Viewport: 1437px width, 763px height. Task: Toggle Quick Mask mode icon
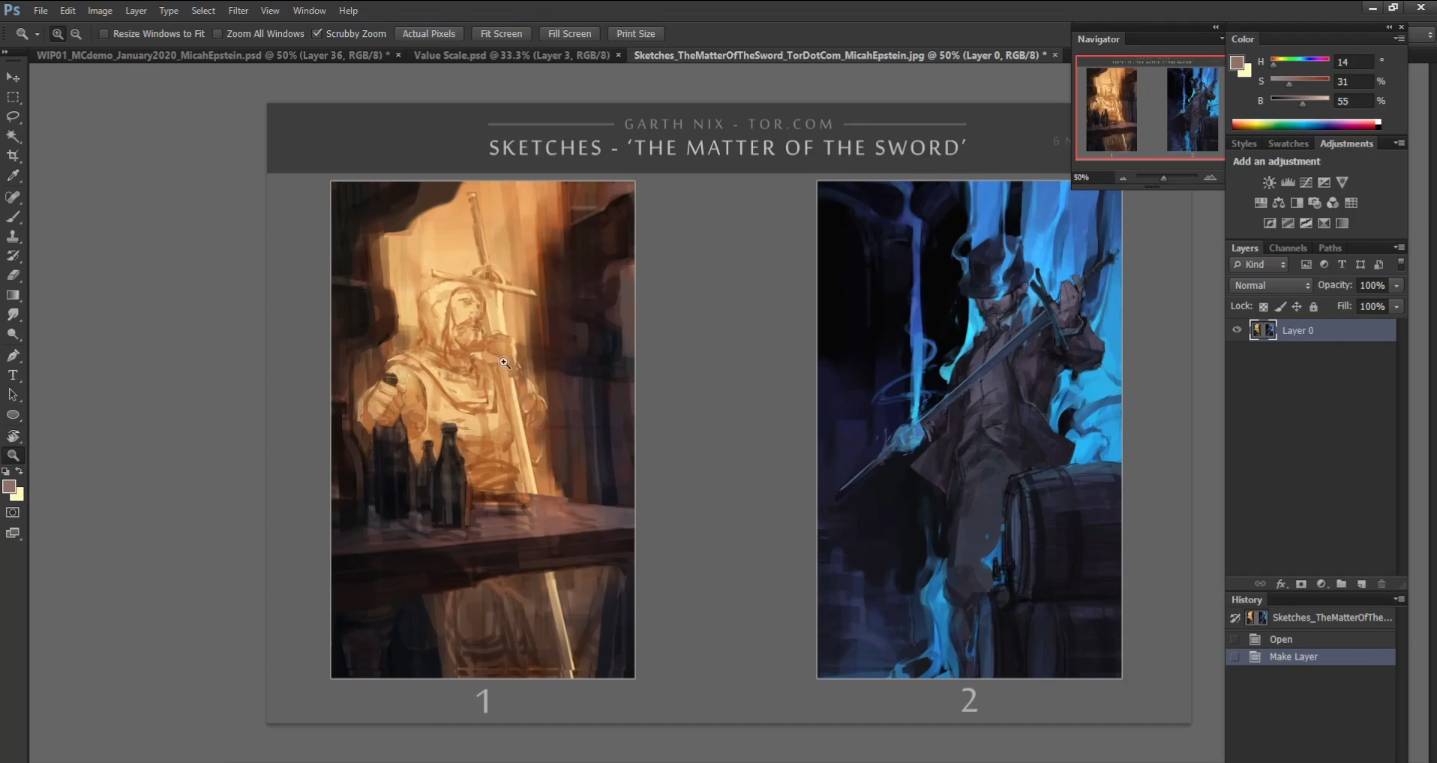(13, 512)
